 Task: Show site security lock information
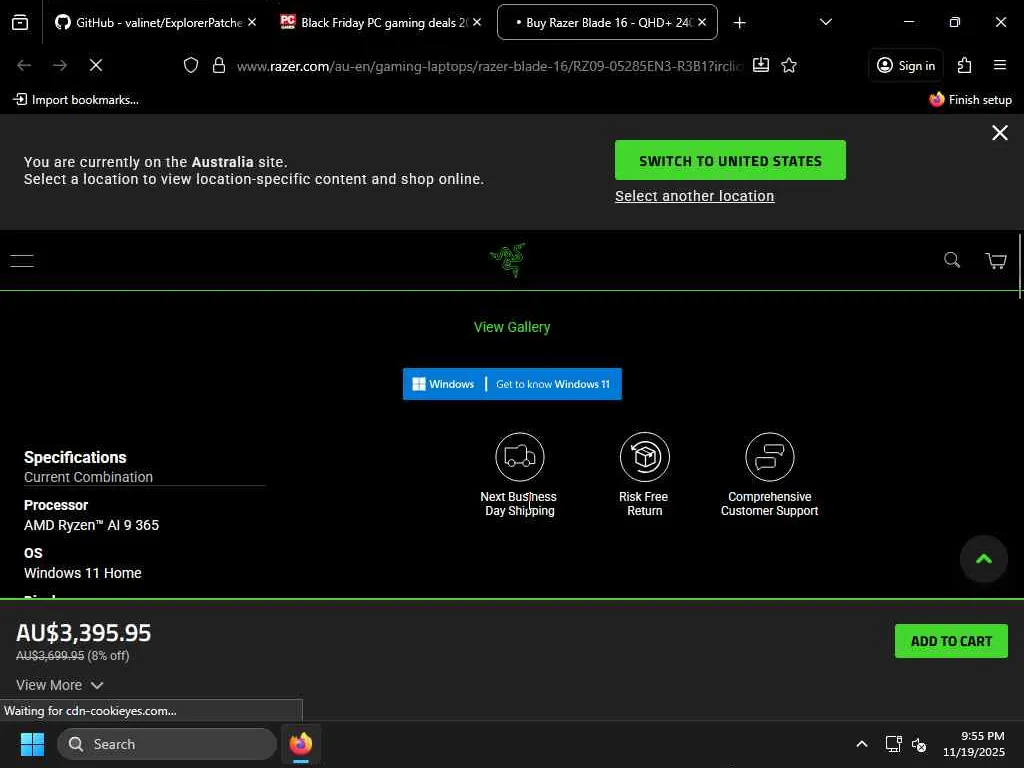pos(219,65)
